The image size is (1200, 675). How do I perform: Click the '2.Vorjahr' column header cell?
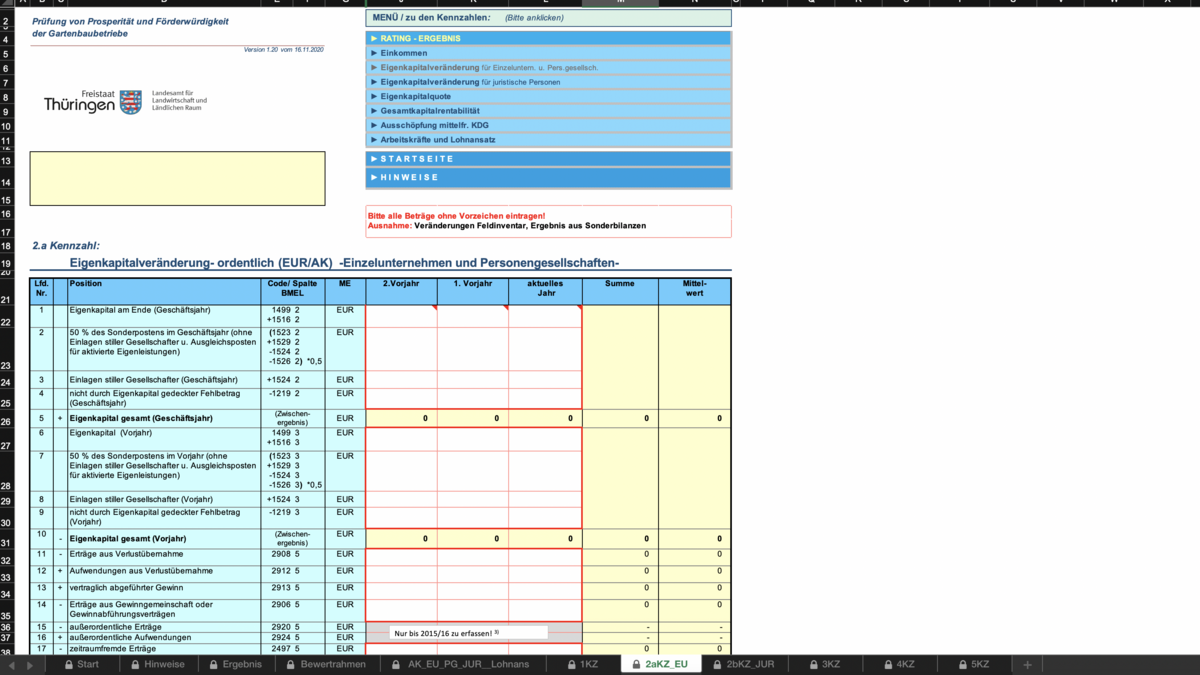click(401, 291)
